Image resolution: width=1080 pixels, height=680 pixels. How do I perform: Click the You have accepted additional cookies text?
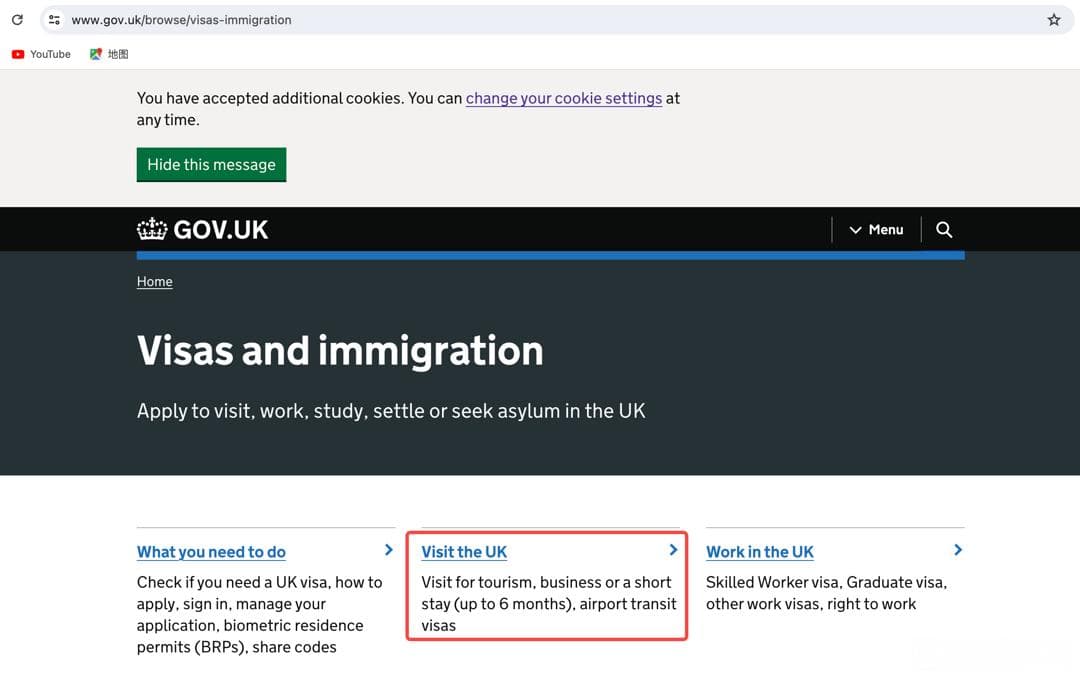tap(408, 109)
